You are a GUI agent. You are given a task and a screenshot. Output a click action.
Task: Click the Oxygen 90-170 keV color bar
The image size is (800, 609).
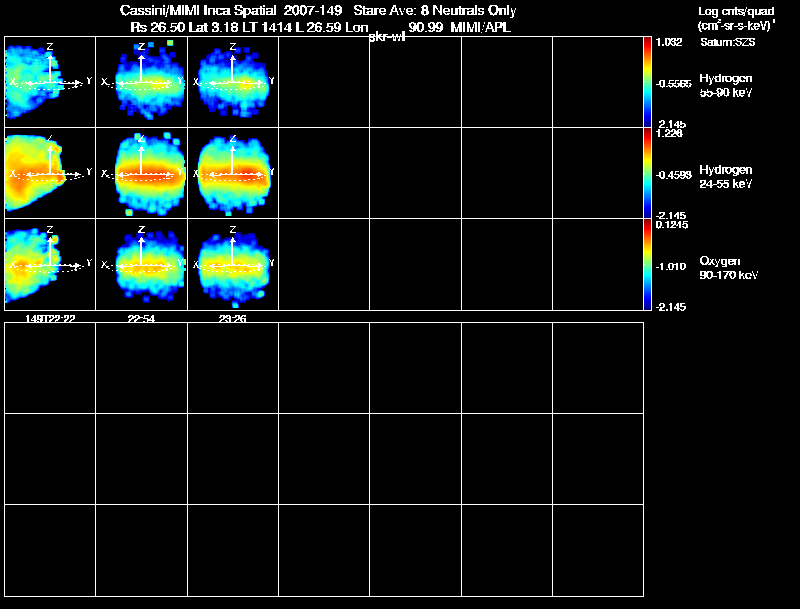pos(647,264)
